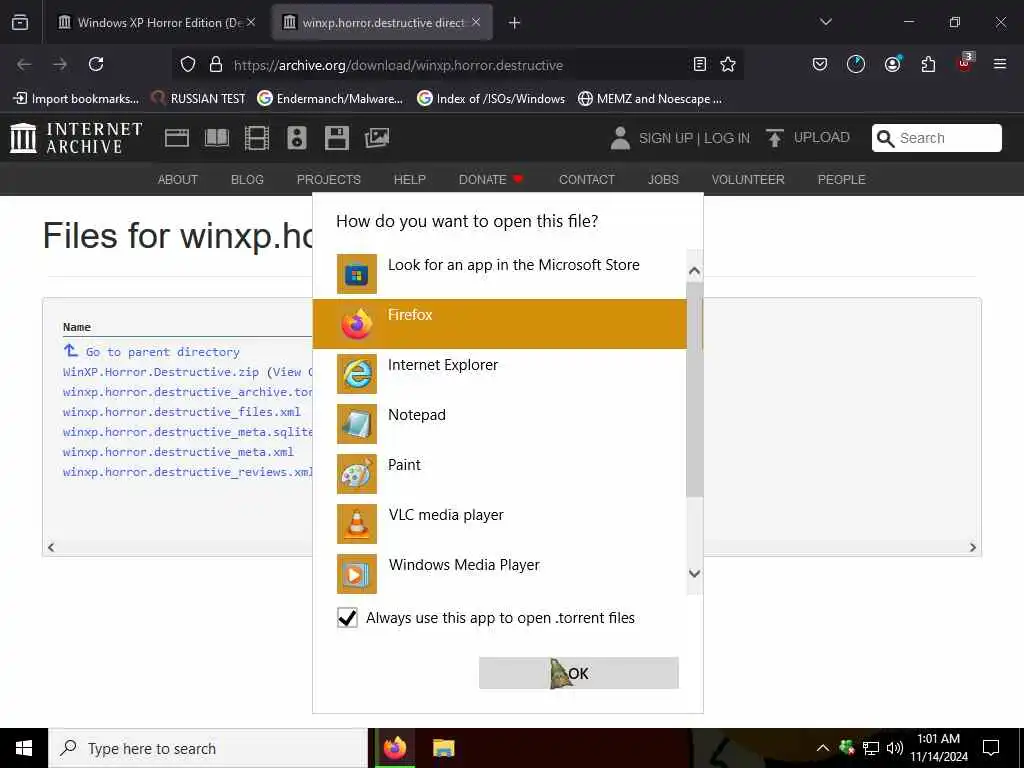Screen dimensions: 1024x768
Task: Open the PEOPLE menu item
Action: (x=841, y=180)
